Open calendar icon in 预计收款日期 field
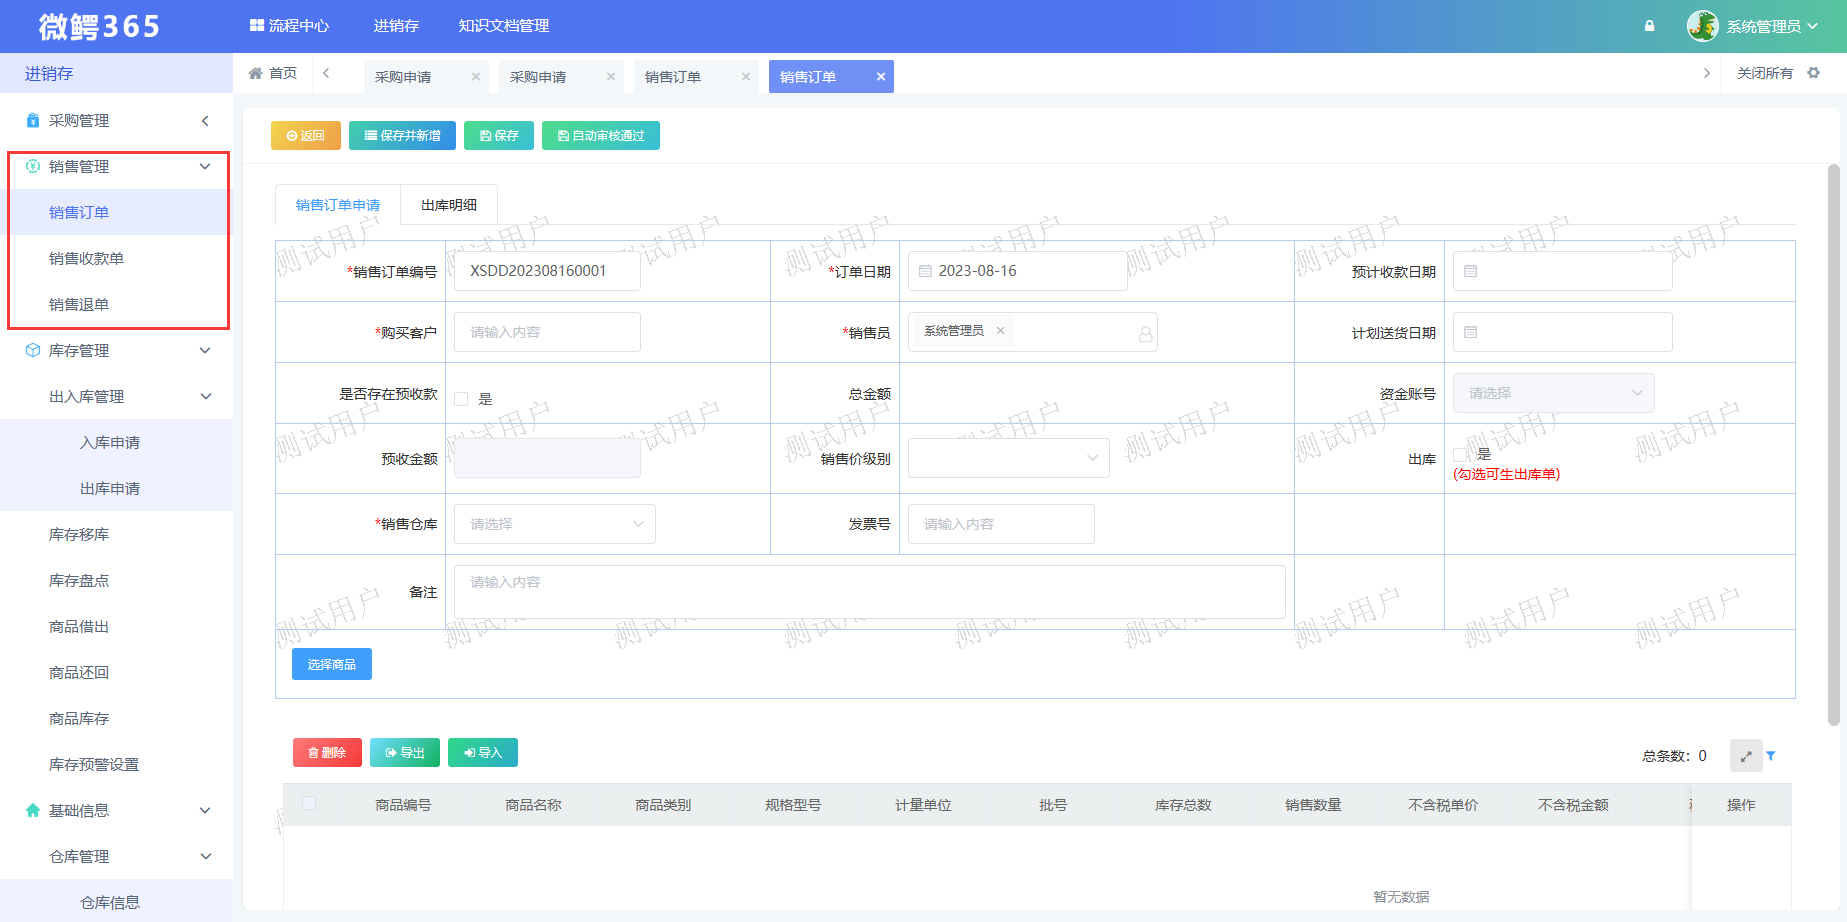This screenshot has width=1847, height=922. 1471,271
